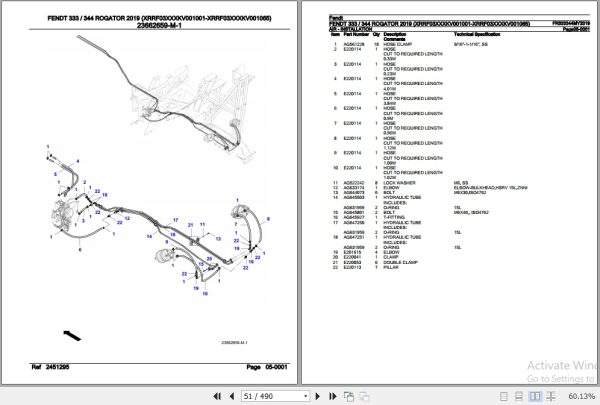Click callout number 17 in the diagram
This screenshot has width=600, height=405.
[x=175, y=220]
